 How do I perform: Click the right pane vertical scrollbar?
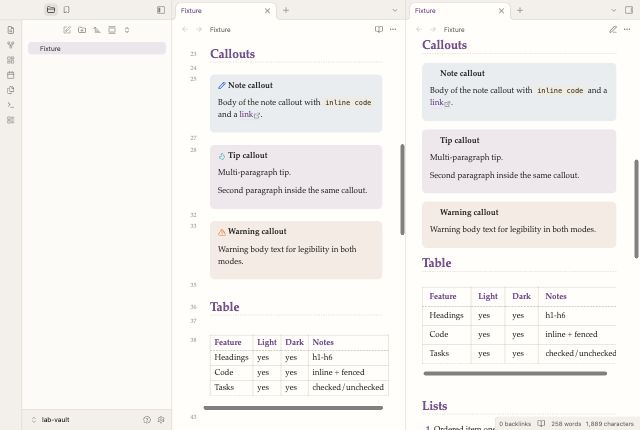pos(636,209)
